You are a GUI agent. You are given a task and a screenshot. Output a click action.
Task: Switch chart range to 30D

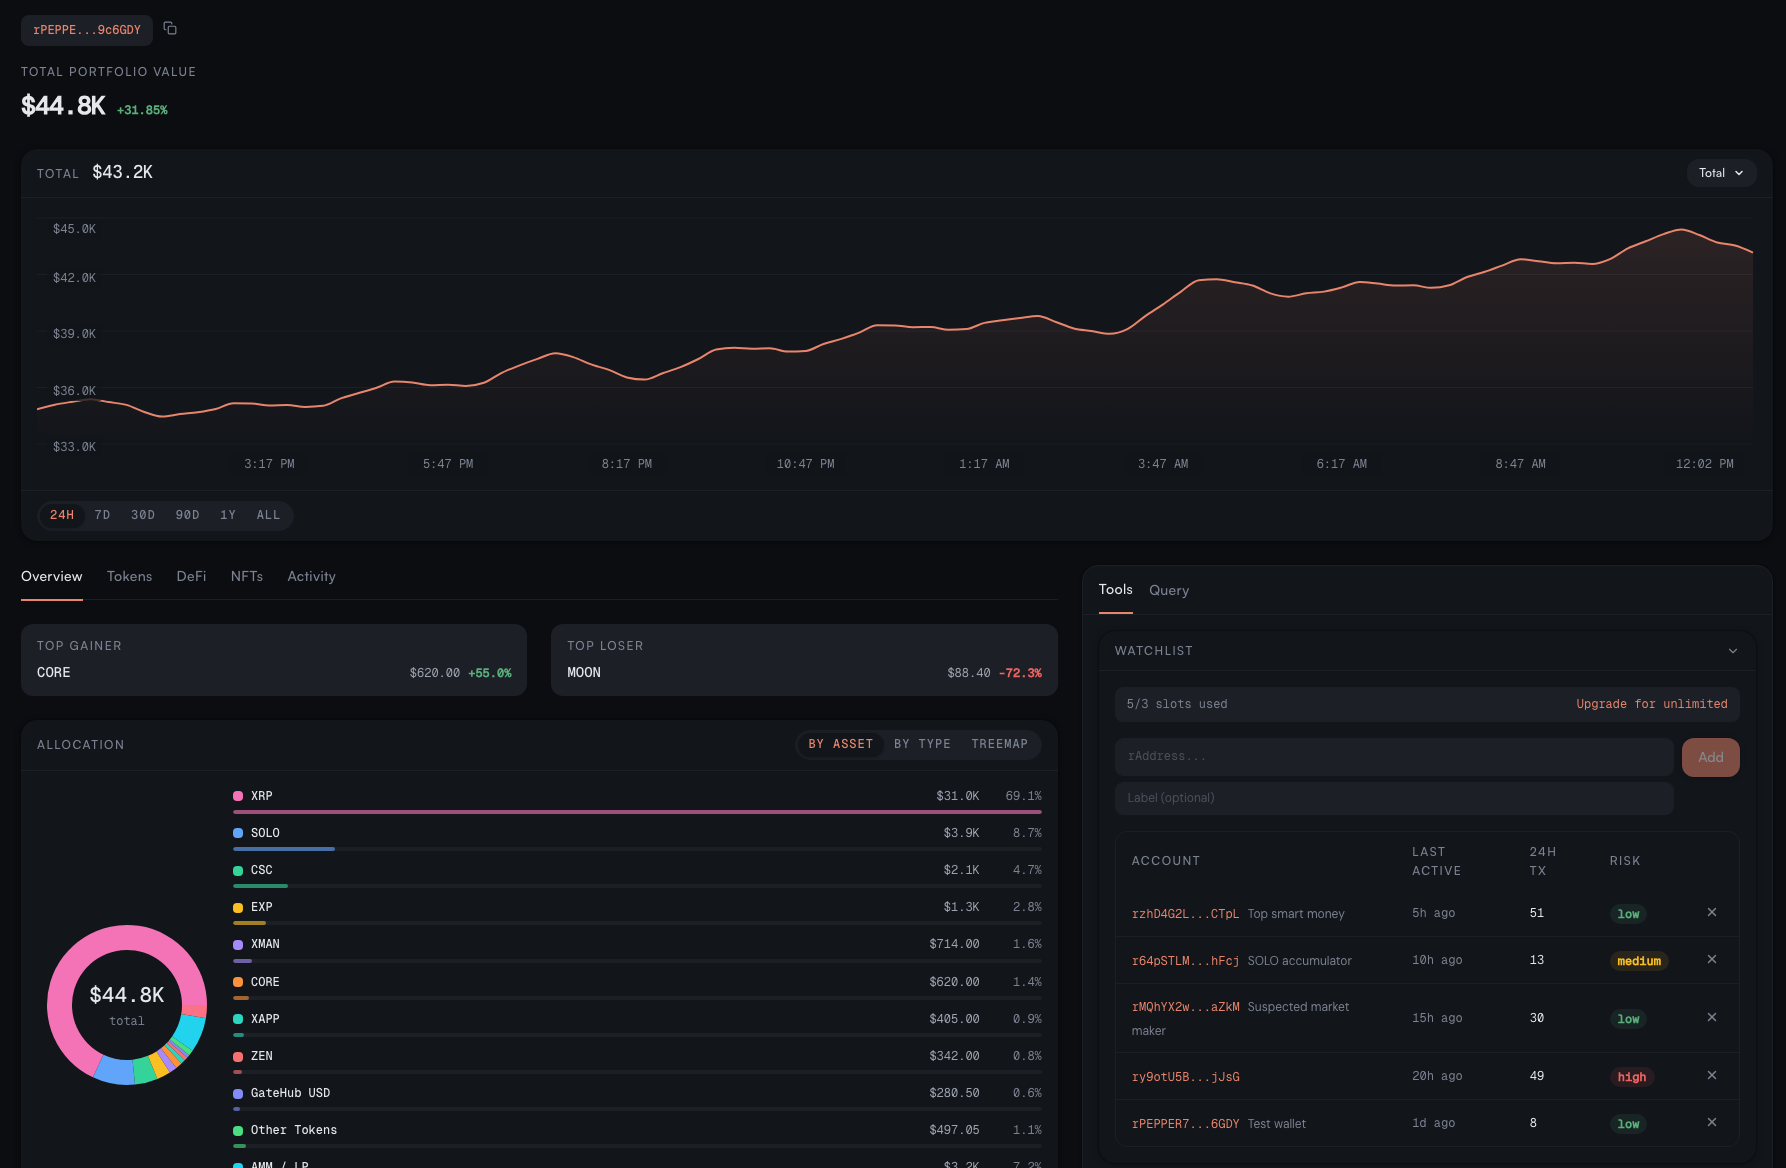(x=143, y=515)
